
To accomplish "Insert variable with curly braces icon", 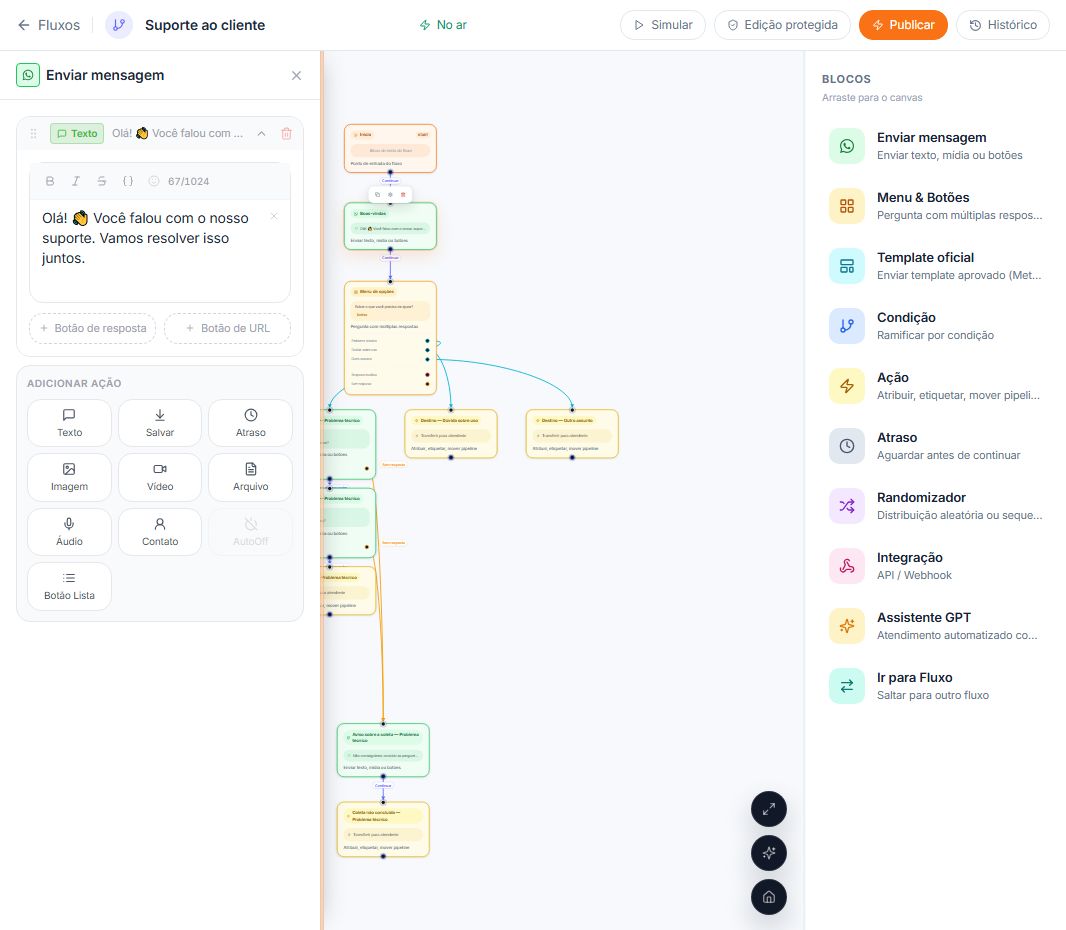I will [128, 181].
